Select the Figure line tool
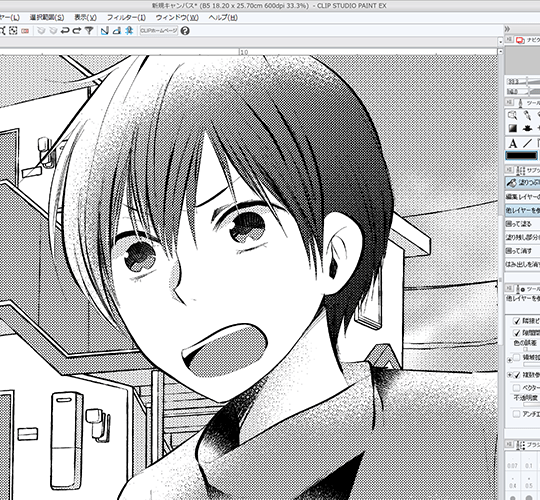The height and width of the screenshot is (500, 540). coord(527,144)
